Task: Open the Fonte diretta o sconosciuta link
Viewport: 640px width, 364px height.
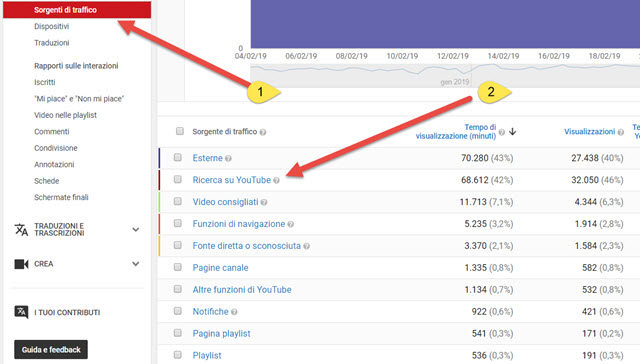Action: 247,246
